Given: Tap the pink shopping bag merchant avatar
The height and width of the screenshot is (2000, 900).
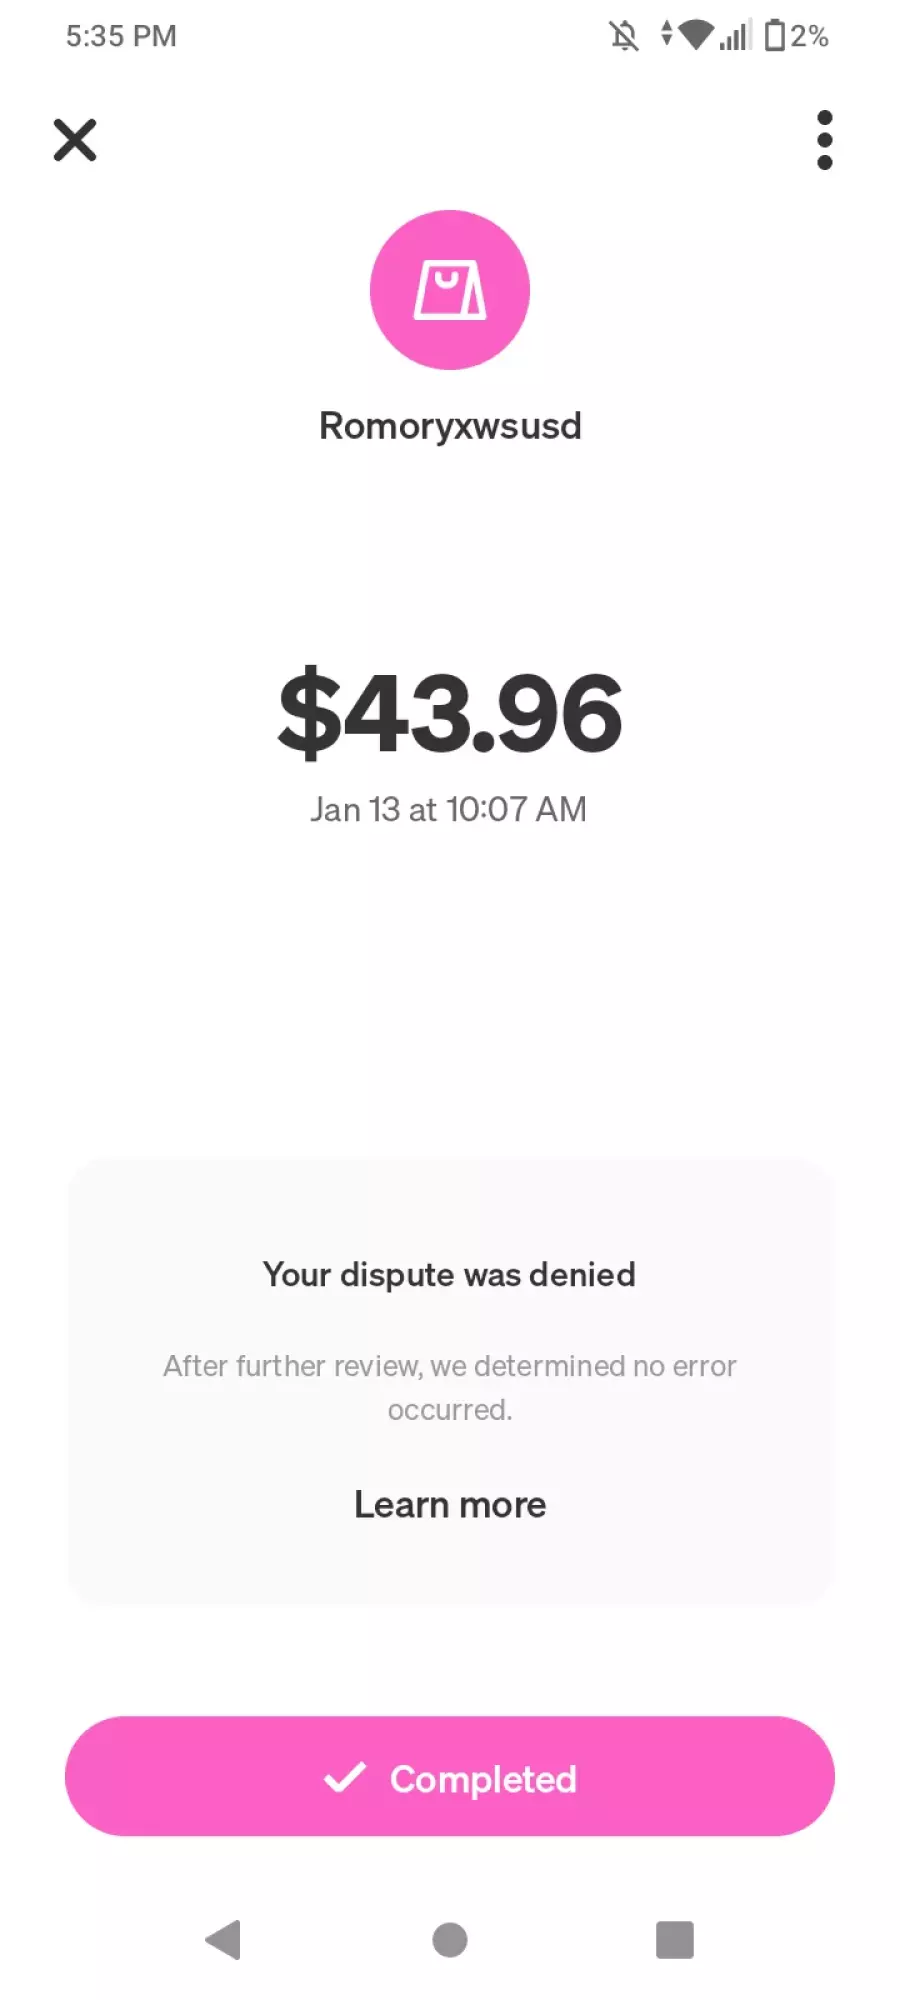Looking at the screenshot, I should click(450, 290).
